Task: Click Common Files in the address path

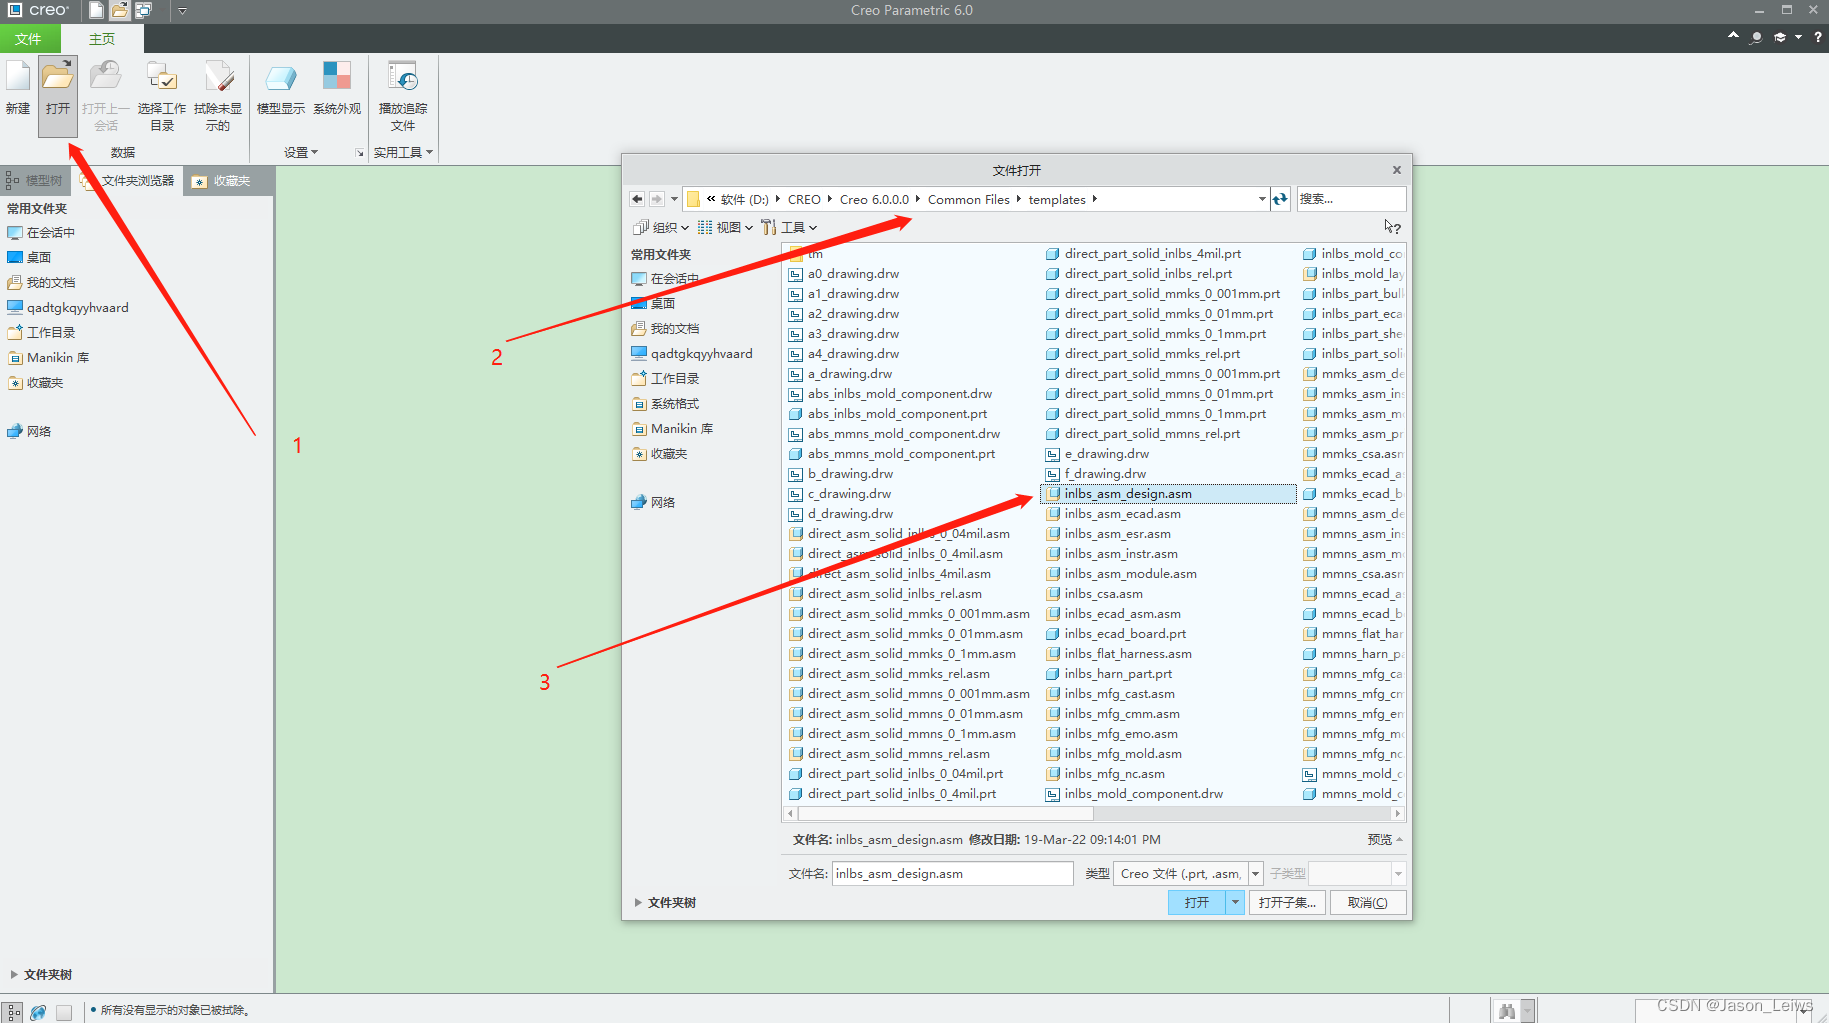Action: 968,199
